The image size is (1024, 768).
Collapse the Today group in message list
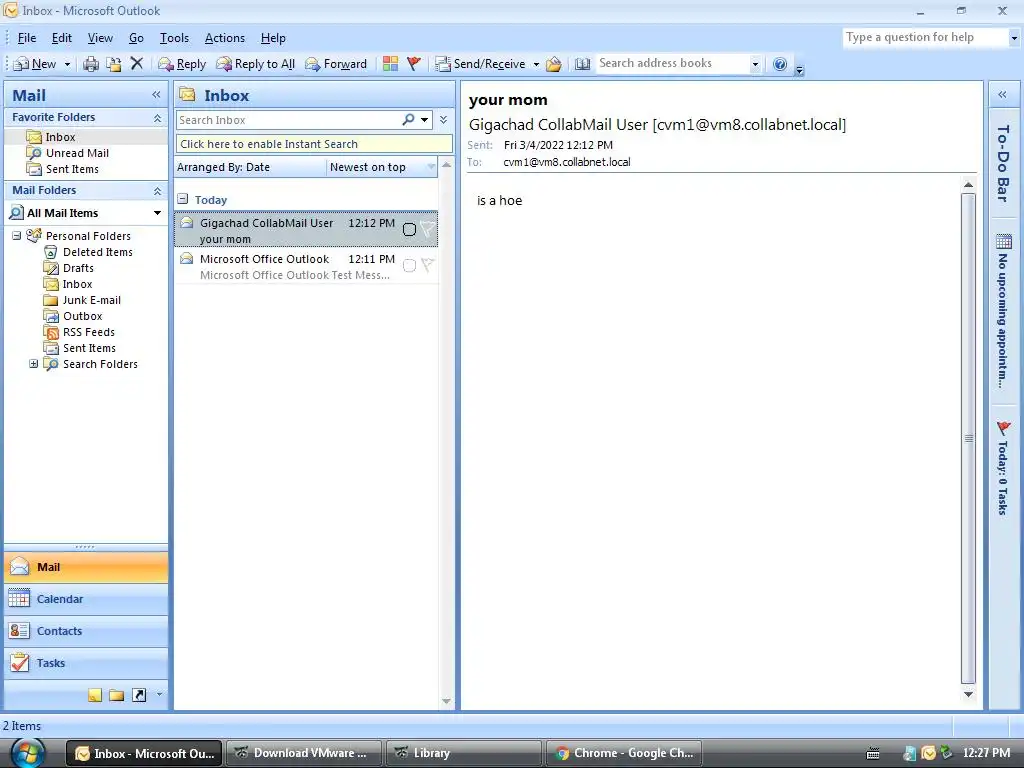coord(184,199)
